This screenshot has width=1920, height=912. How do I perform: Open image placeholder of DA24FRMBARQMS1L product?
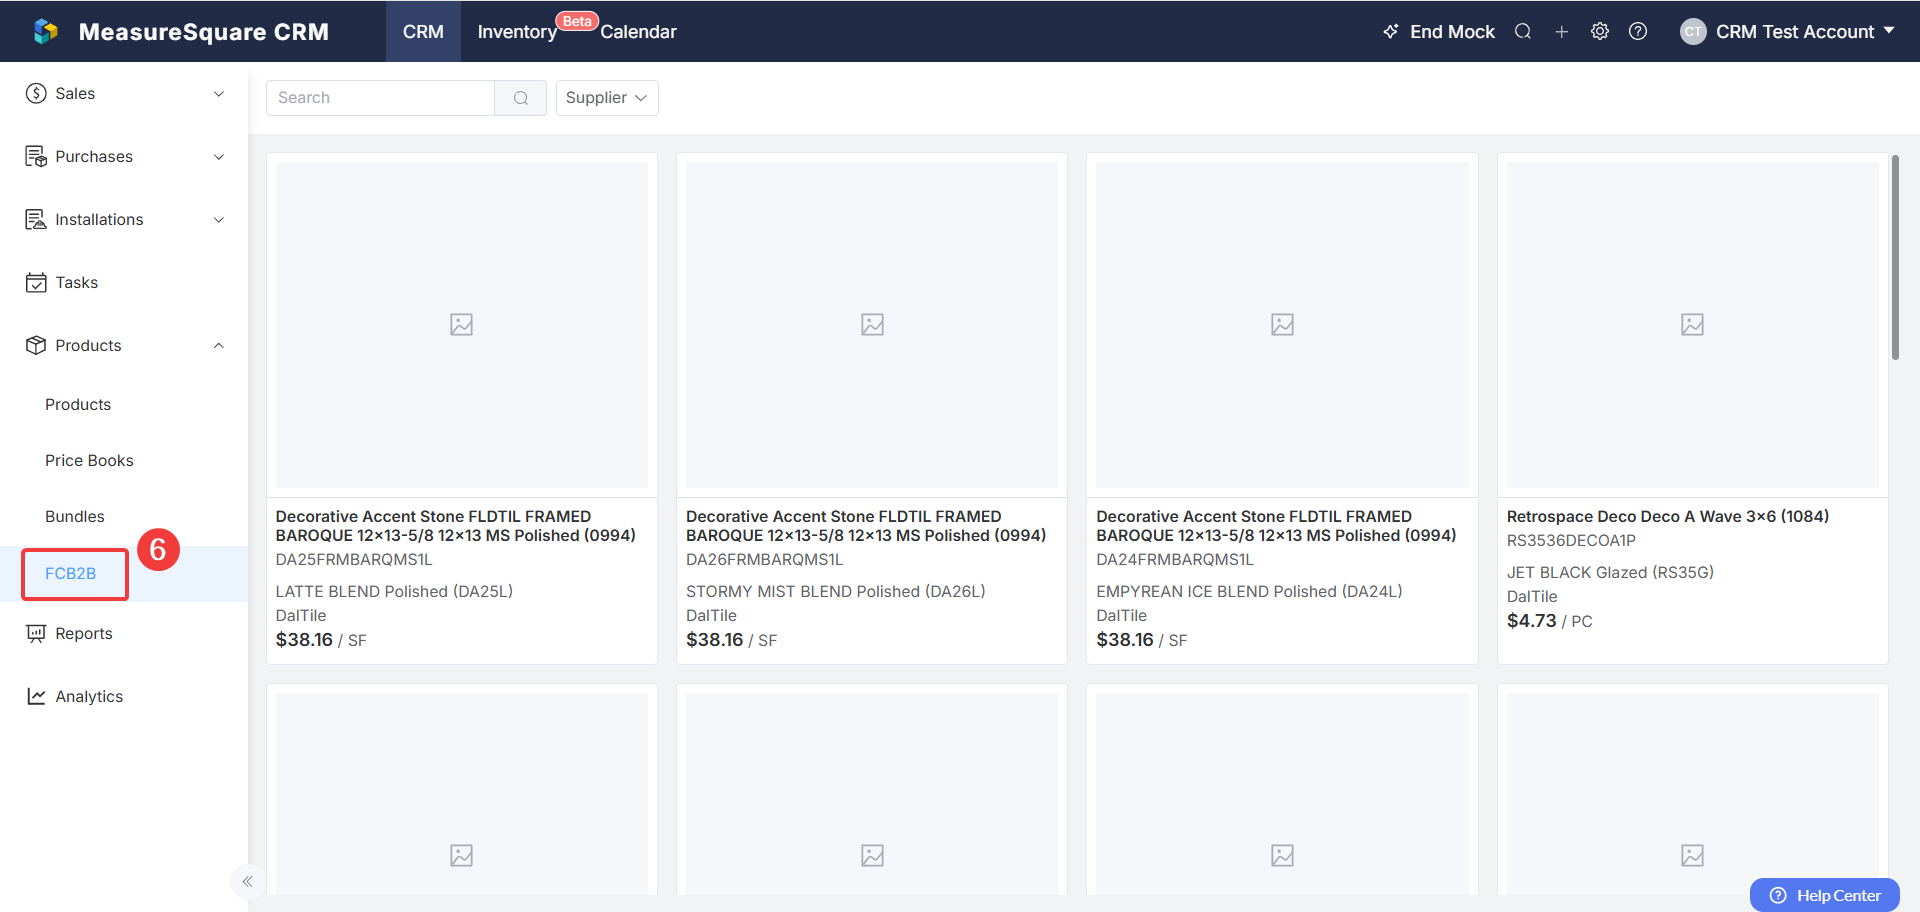pyautogui.click(x=1282, y=324)
